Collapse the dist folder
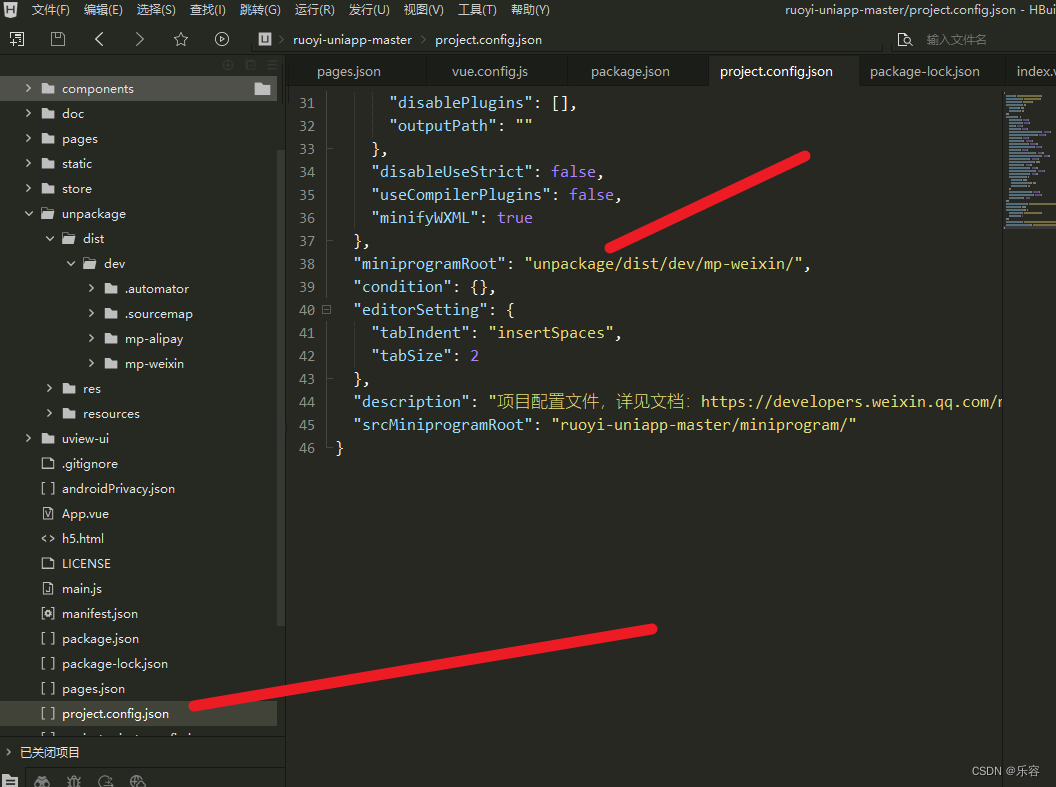The image size is (1056, 787). click(x=50, y=238)
